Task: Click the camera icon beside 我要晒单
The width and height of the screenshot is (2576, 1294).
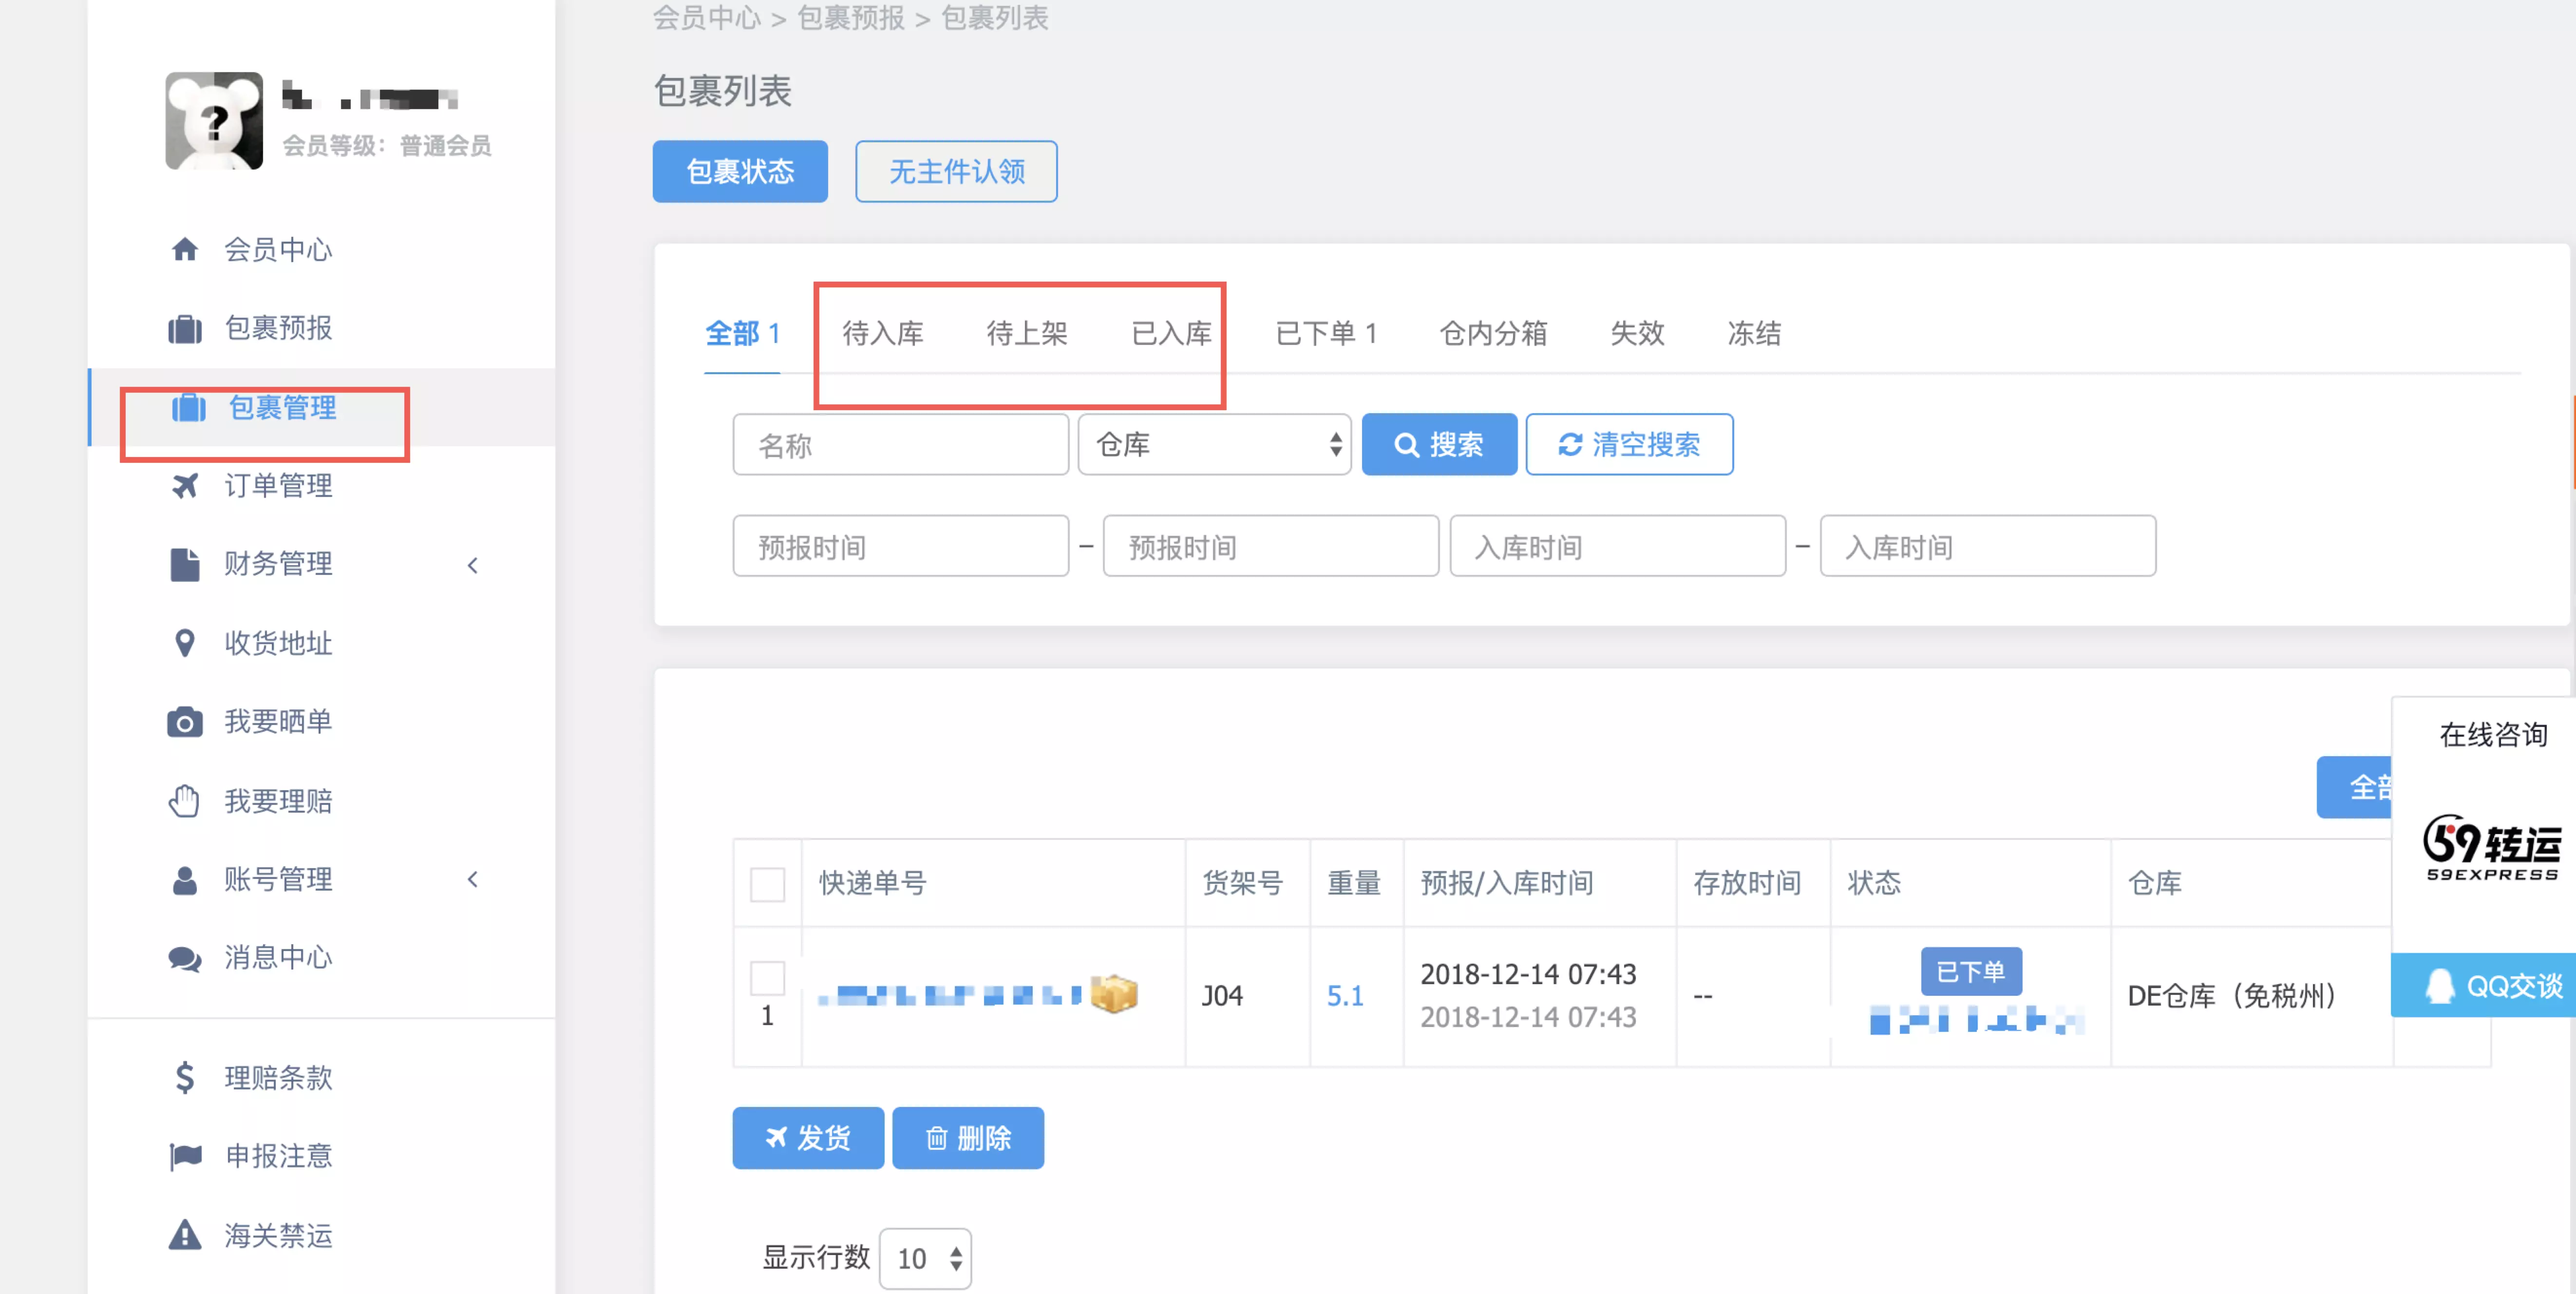Action: coord(185,722)
